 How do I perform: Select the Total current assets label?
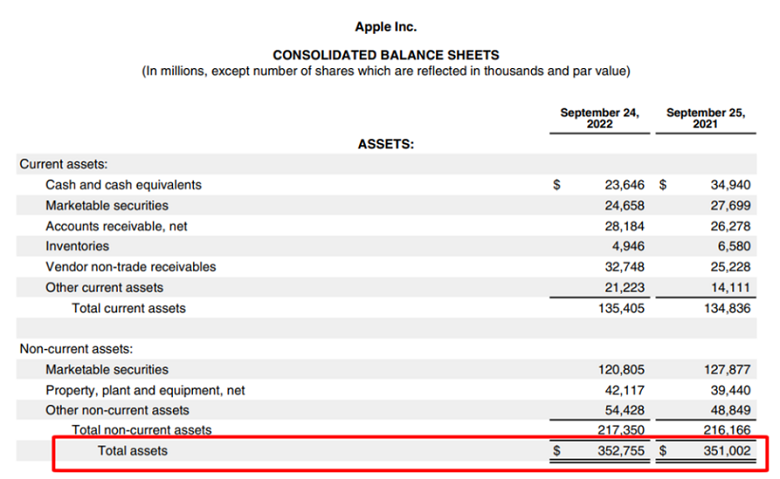point(128,308)
